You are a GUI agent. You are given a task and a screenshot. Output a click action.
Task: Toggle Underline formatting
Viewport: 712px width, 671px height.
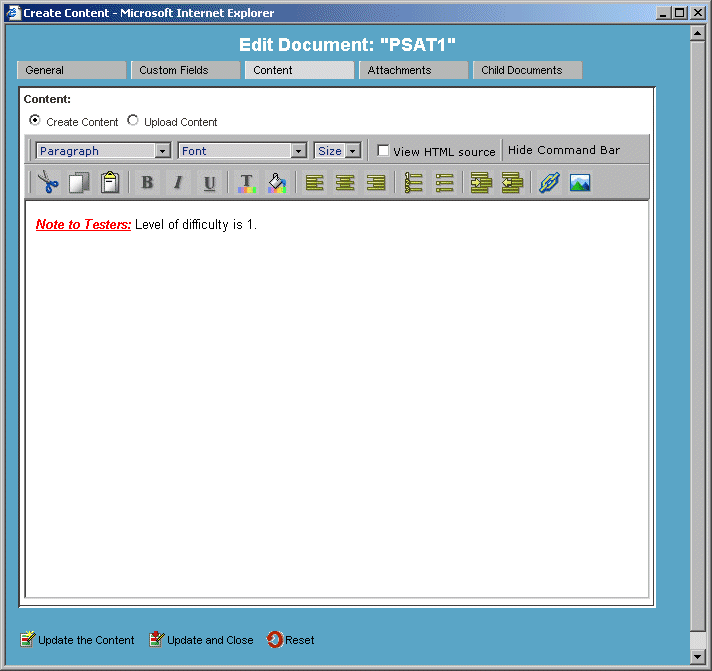tap(209, 183)
